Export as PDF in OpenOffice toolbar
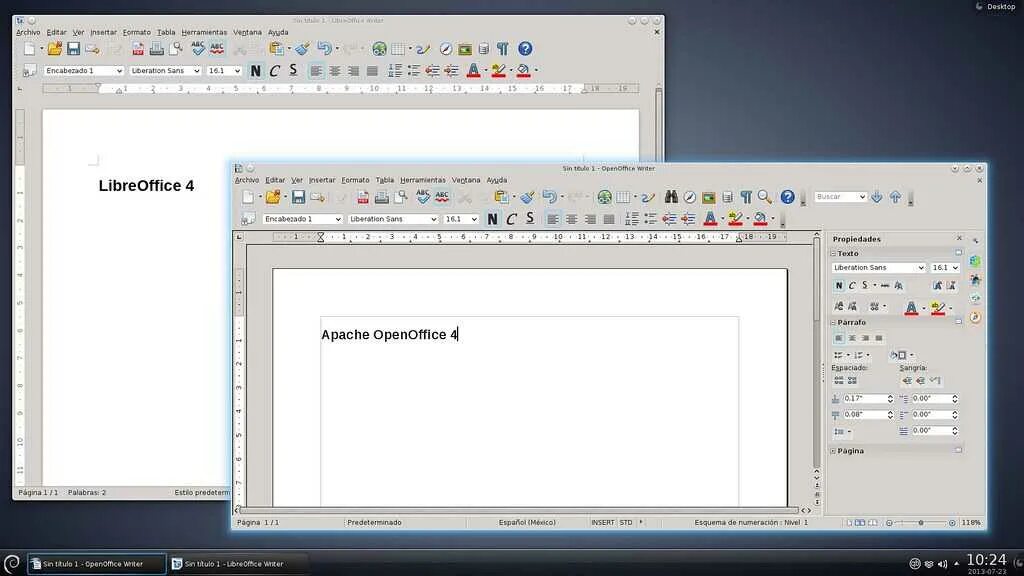Screen dimensions: 1024x576 (362, 197)
